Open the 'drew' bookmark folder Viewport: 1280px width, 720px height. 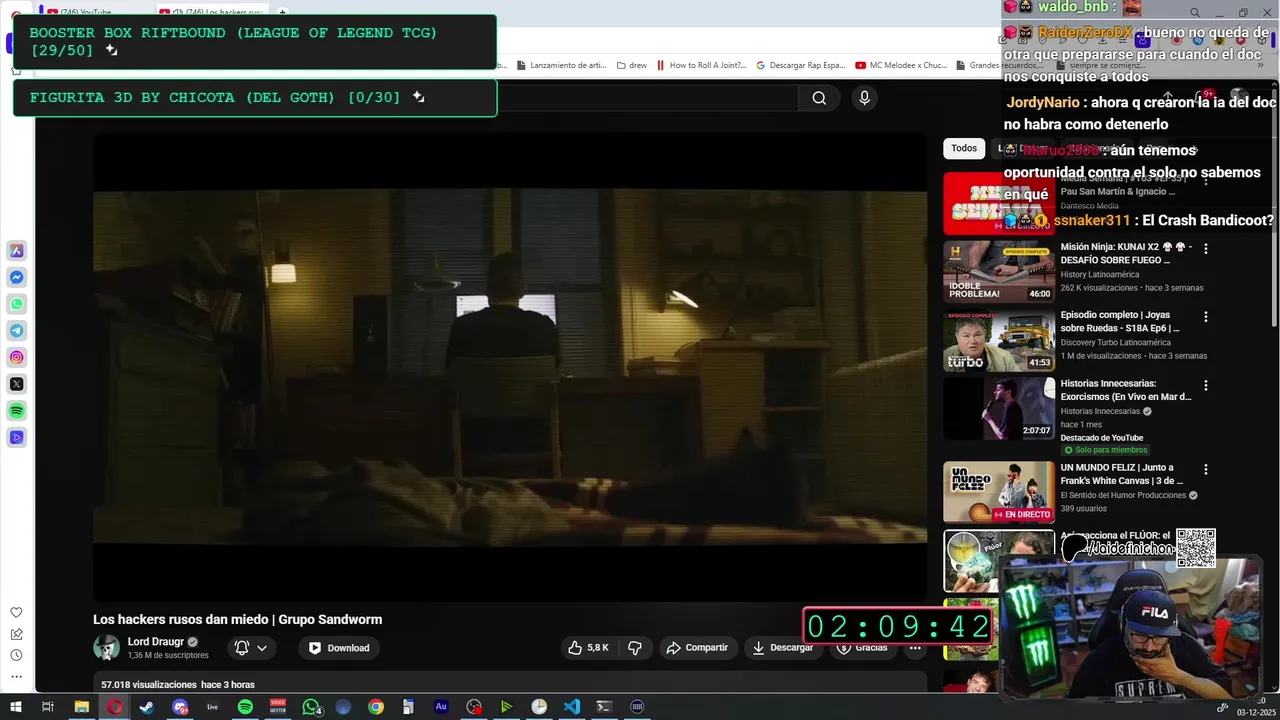632,65
